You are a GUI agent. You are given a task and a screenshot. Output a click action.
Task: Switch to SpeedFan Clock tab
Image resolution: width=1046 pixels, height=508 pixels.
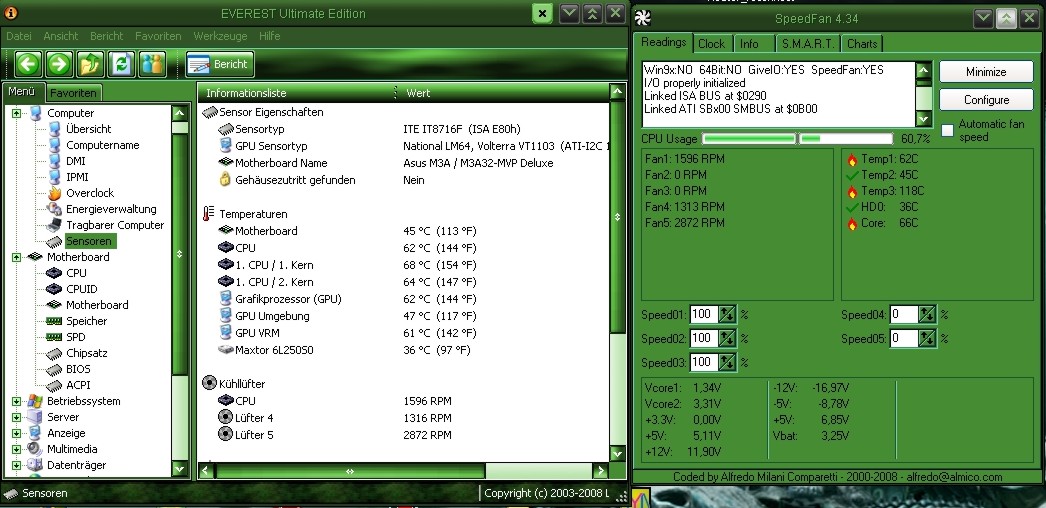712,44
